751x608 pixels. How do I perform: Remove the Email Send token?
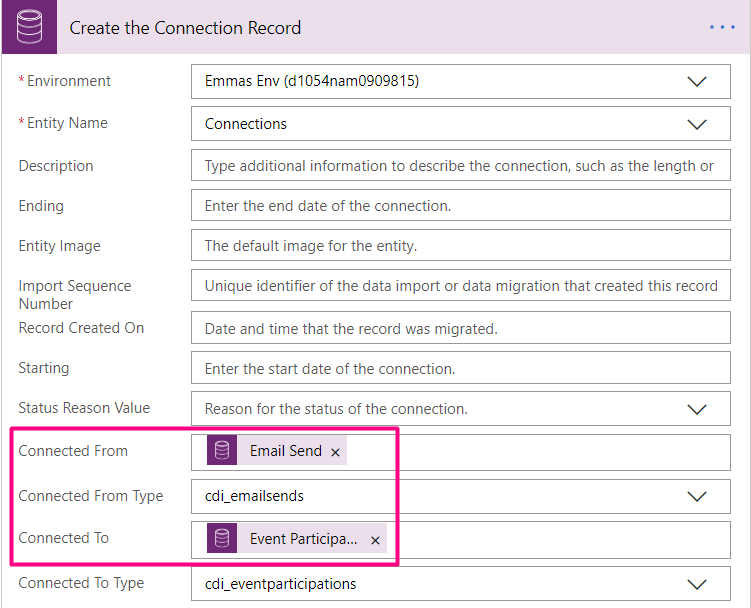coord(336,452)
